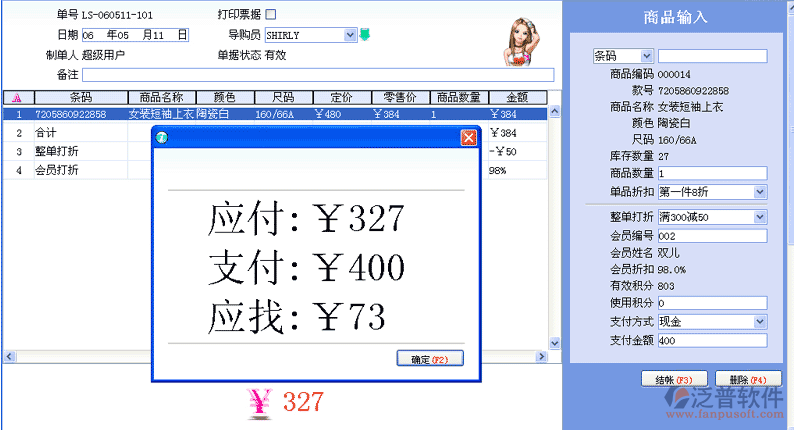Click the 条码 column header
Image resolution: width=794 pixels, height=430 pixels.
coord(81,98)
